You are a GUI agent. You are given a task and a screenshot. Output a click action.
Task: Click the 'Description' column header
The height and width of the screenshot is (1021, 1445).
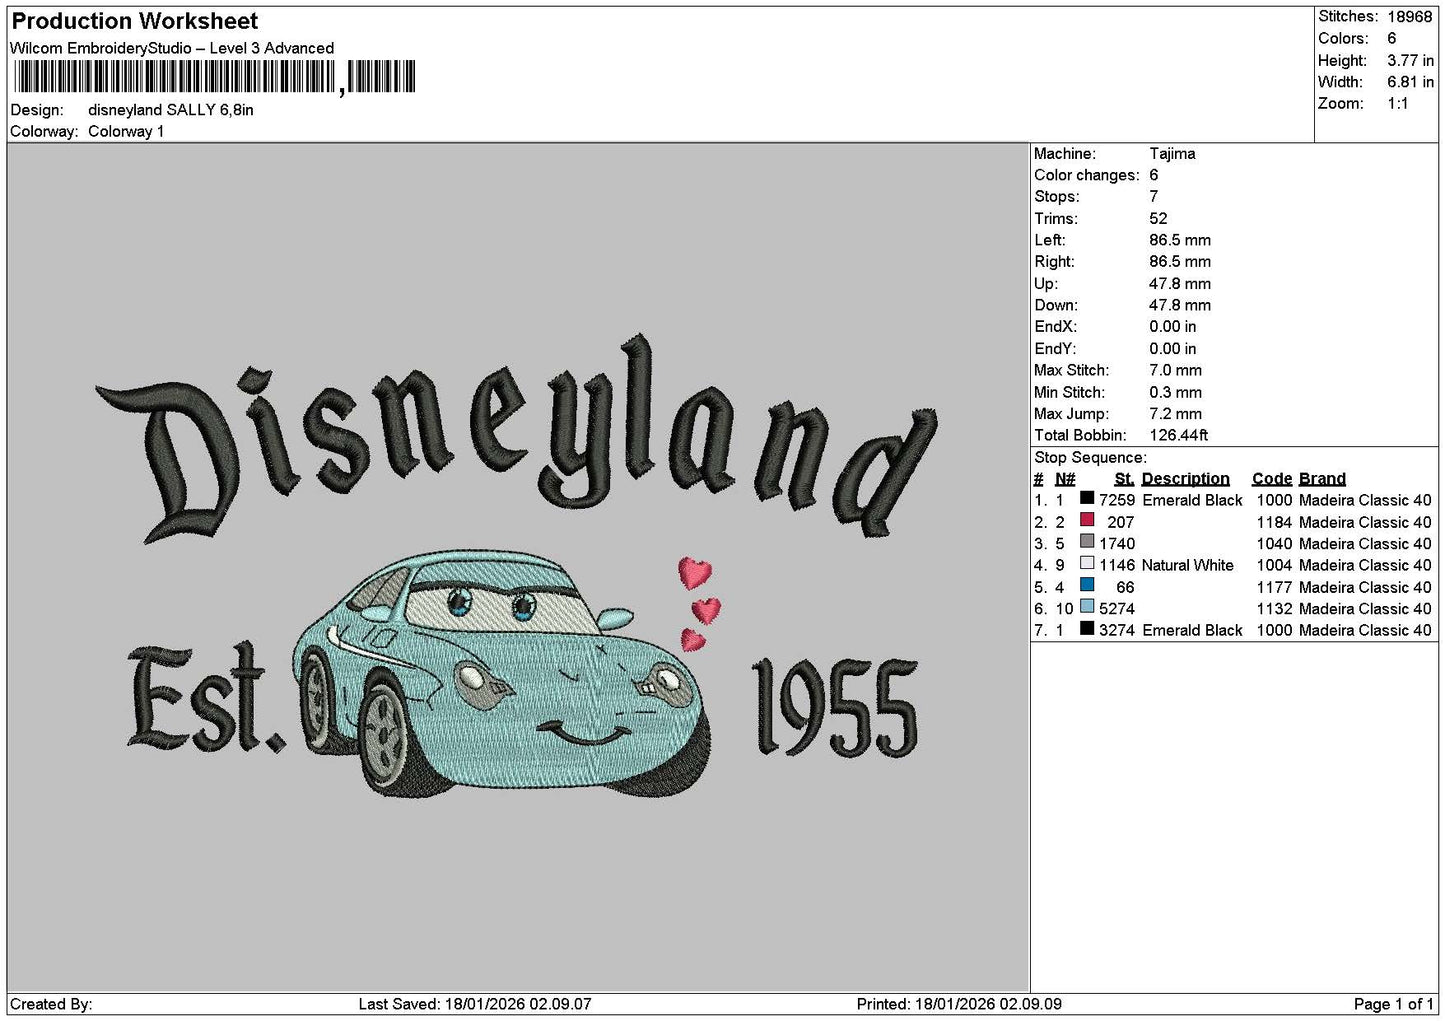click(1185, 479)
